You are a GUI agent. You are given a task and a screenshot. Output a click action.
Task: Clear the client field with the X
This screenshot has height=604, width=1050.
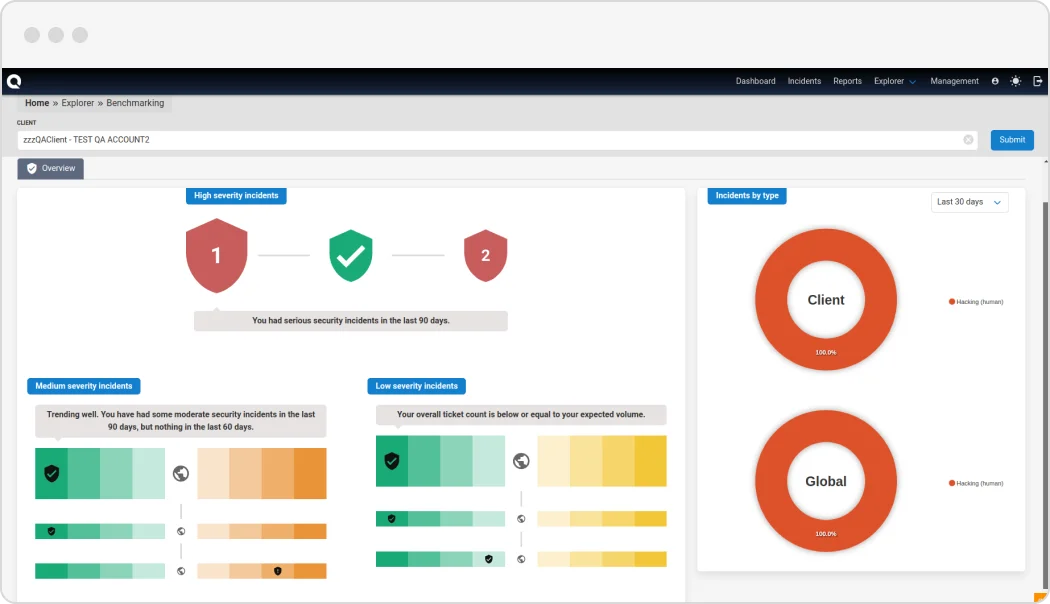pyautogui.click(x=968, y=140)
